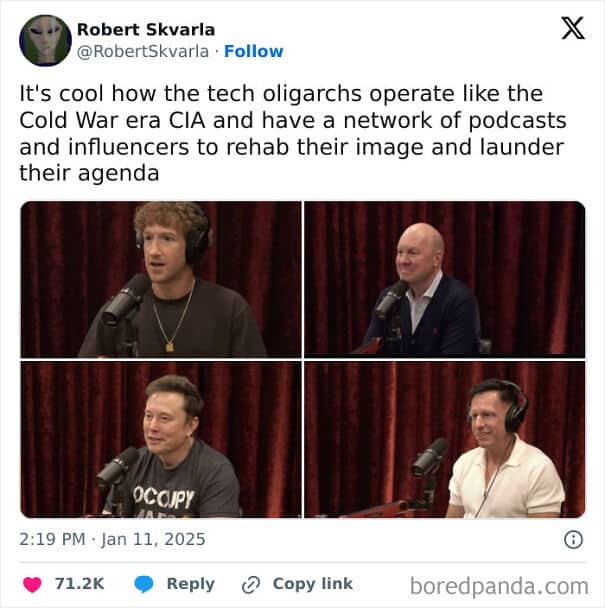Screen dimensions: 605x608
Task: Click the Reply label
Action: point(190,584)
